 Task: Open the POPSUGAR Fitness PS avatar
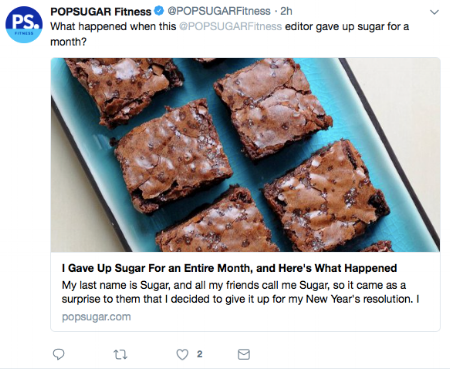coord(24,24)
